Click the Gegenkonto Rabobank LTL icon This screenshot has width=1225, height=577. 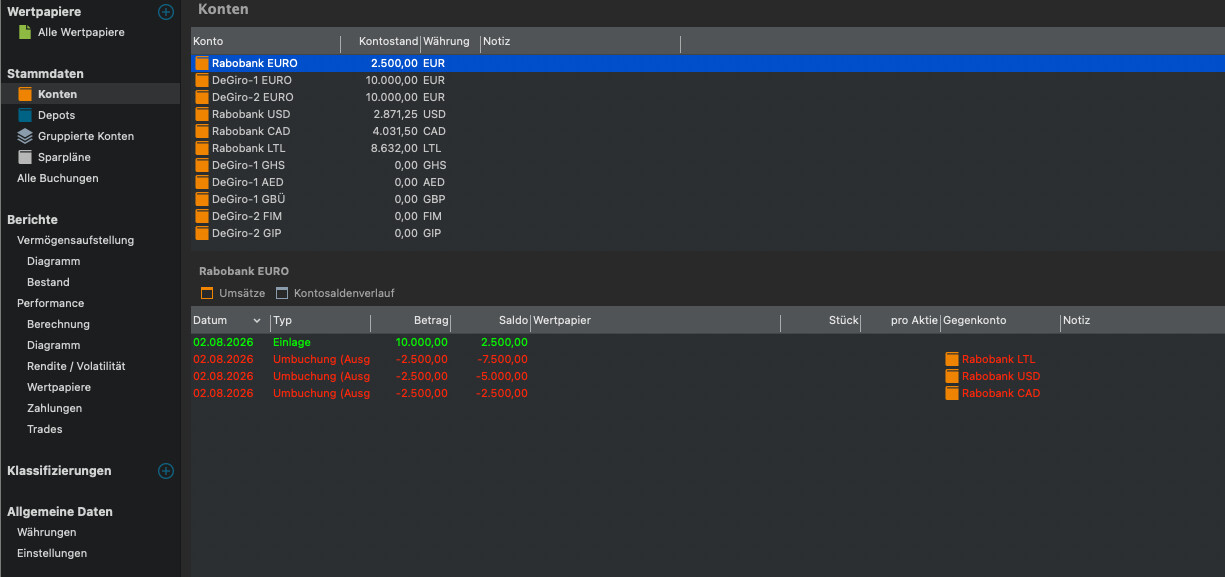pos(952,359)
